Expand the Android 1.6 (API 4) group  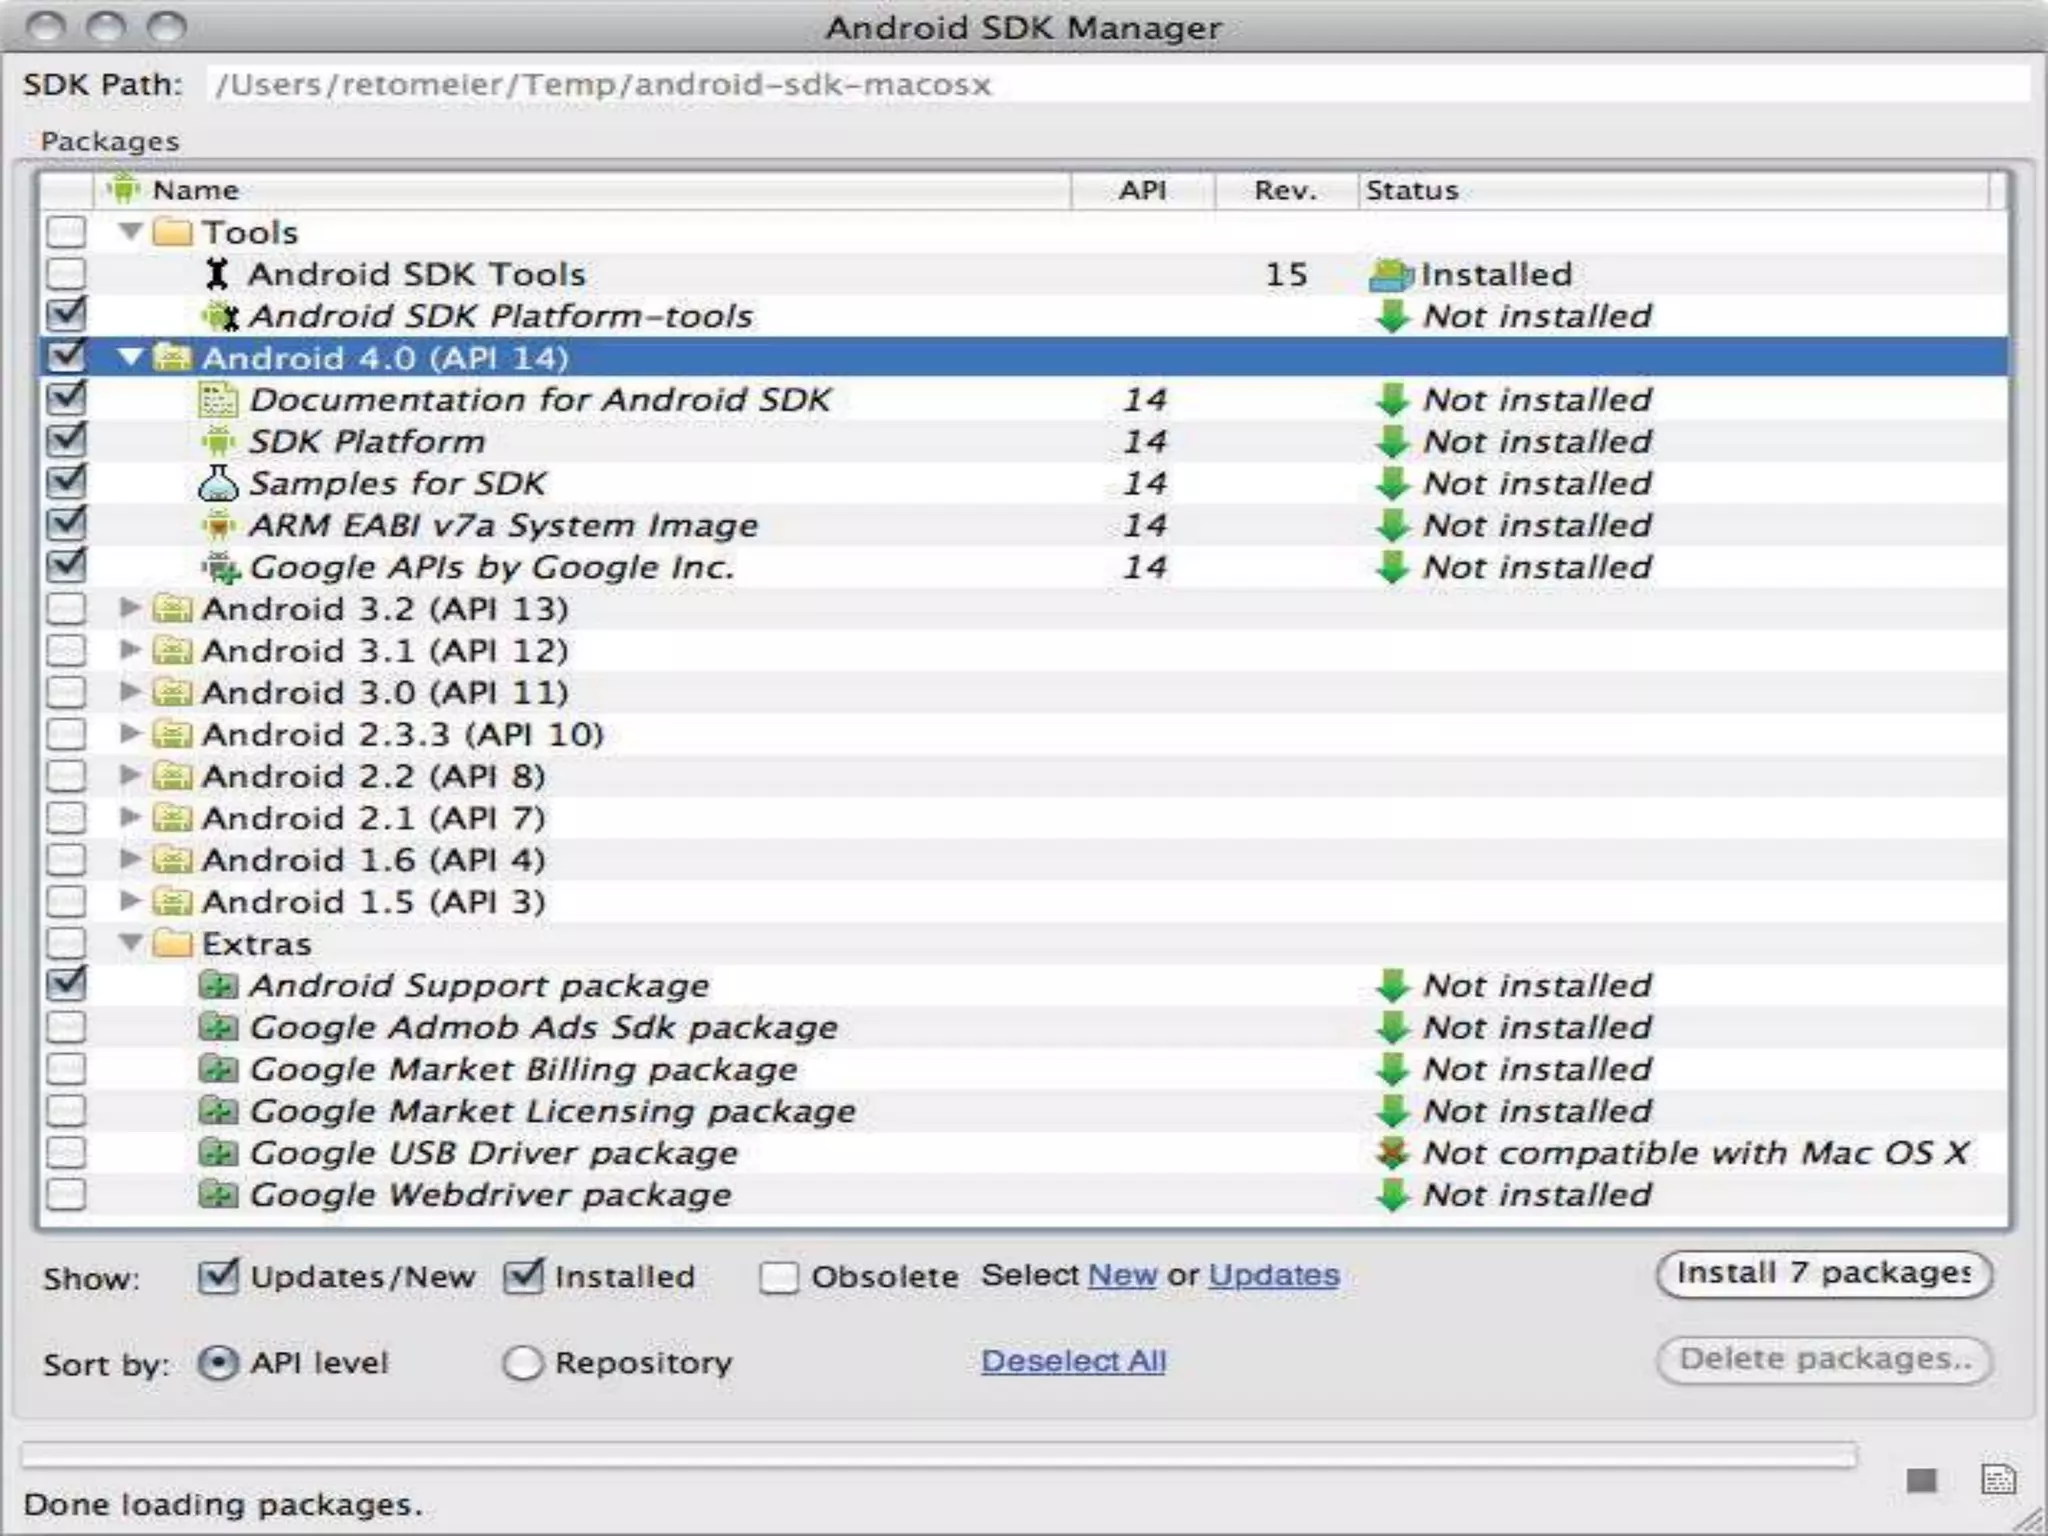click(129, 859)
